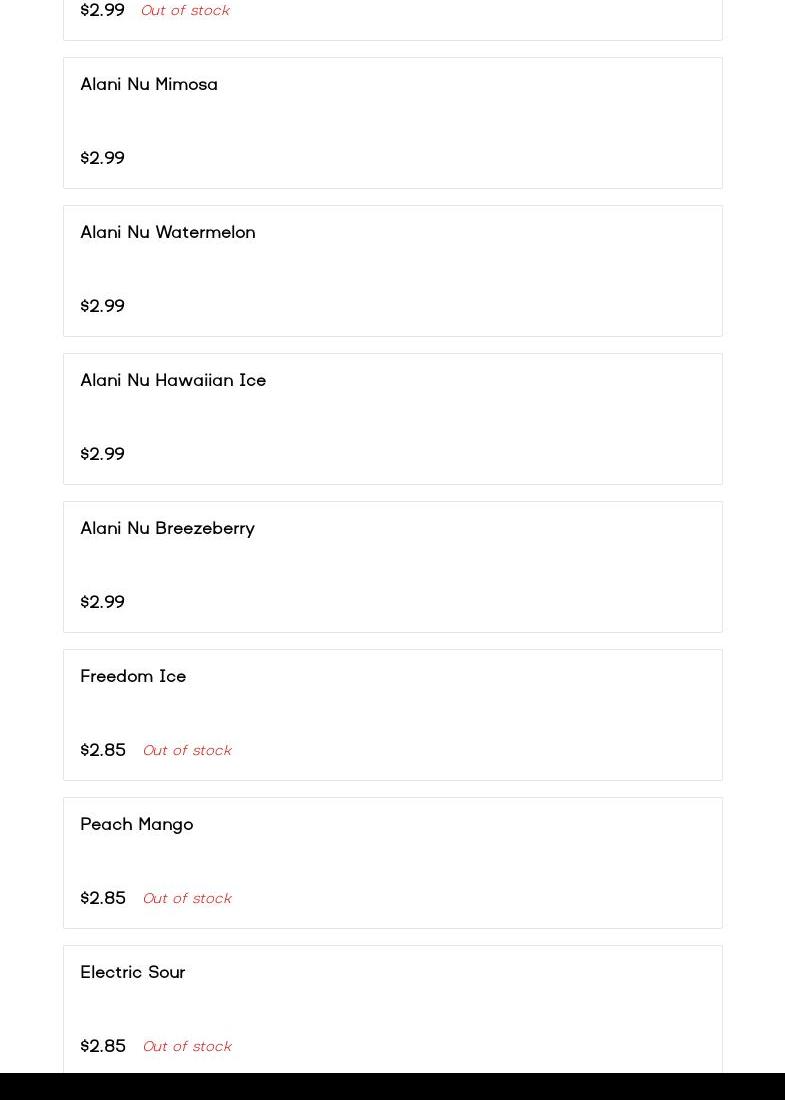This screenshot has height=1100, width=785.
Task: Click the Alani Nu Mimosa $2.99 price
Action: coord(102,158)
